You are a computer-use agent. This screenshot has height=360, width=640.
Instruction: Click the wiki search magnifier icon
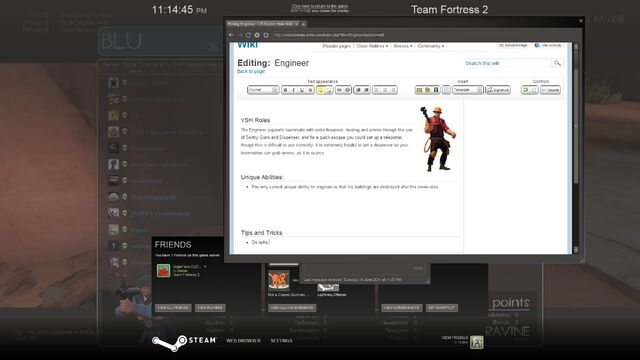coord(557,63)
